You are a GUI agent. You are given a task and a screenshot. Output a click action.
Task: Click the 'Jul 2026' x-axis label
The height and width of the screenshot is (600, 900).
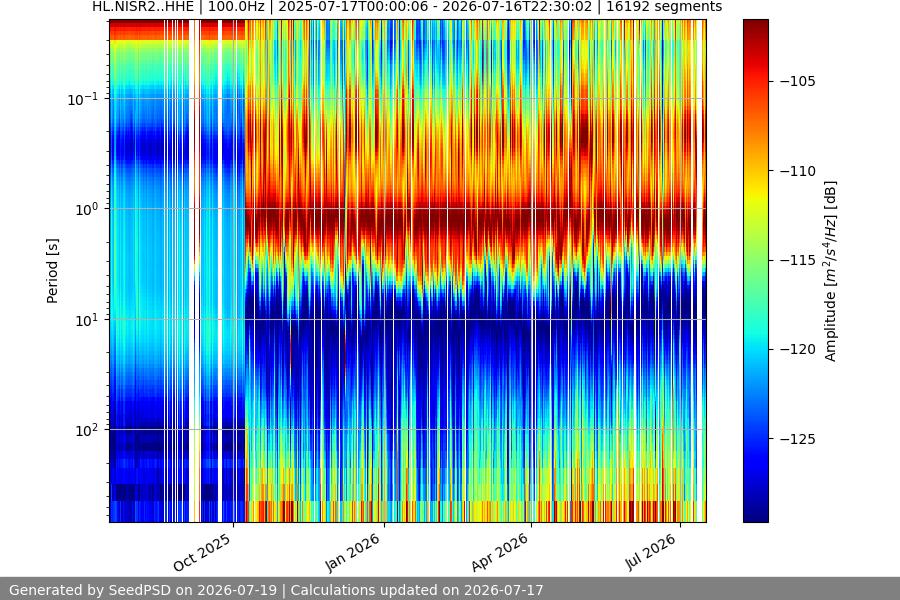[650, 552]
